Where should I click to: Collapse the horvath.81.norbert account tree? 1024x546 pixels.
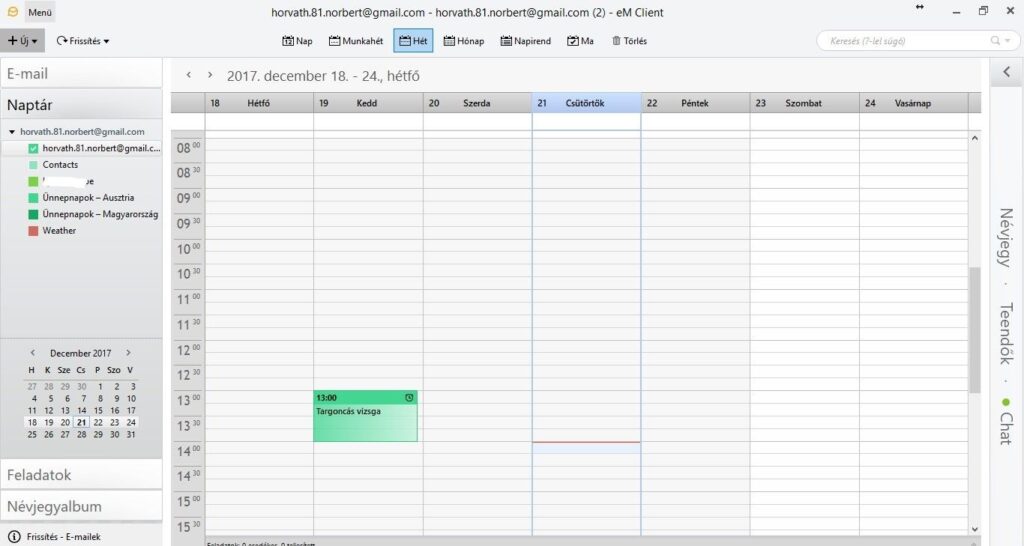click(x=12, y=131)
